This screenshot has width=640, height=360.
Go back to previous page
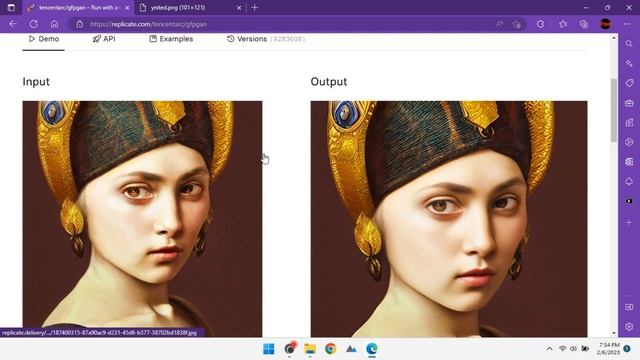coord(13,24)
